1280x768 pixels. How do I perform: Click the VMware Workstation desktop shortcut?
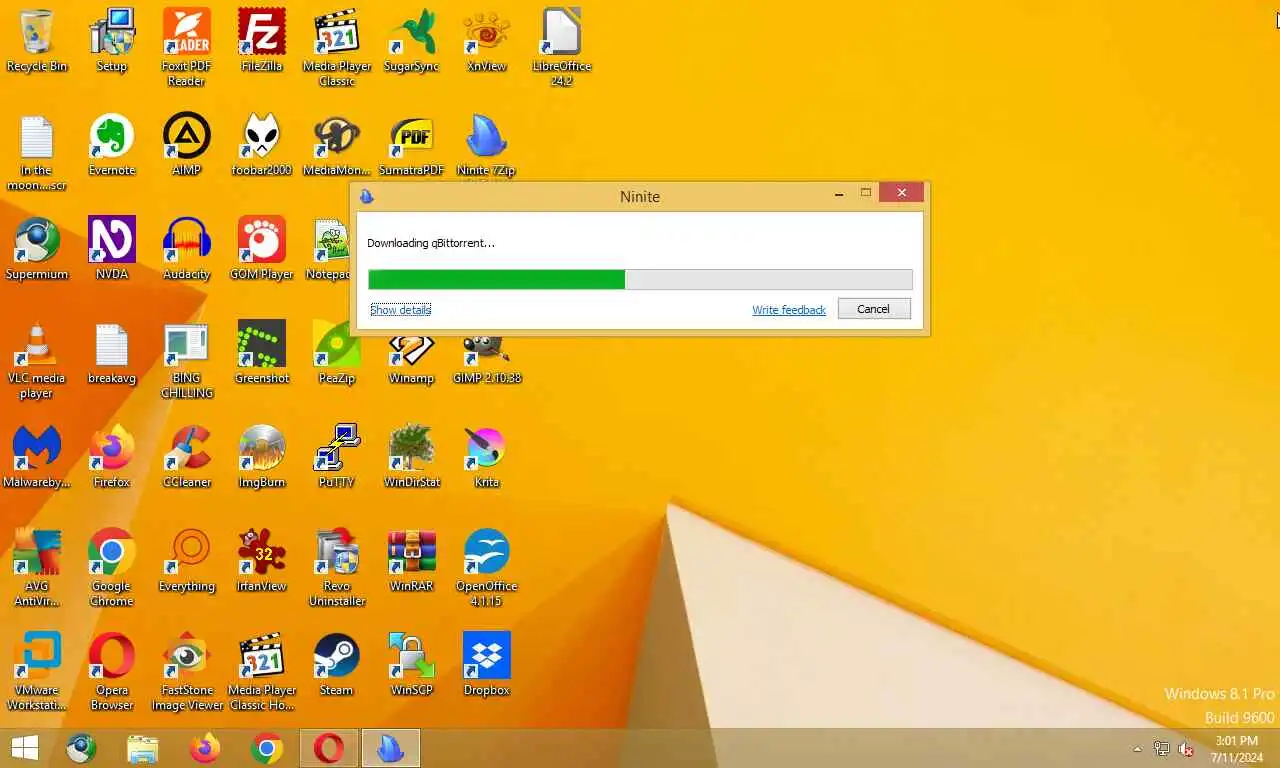pos(37,672)
